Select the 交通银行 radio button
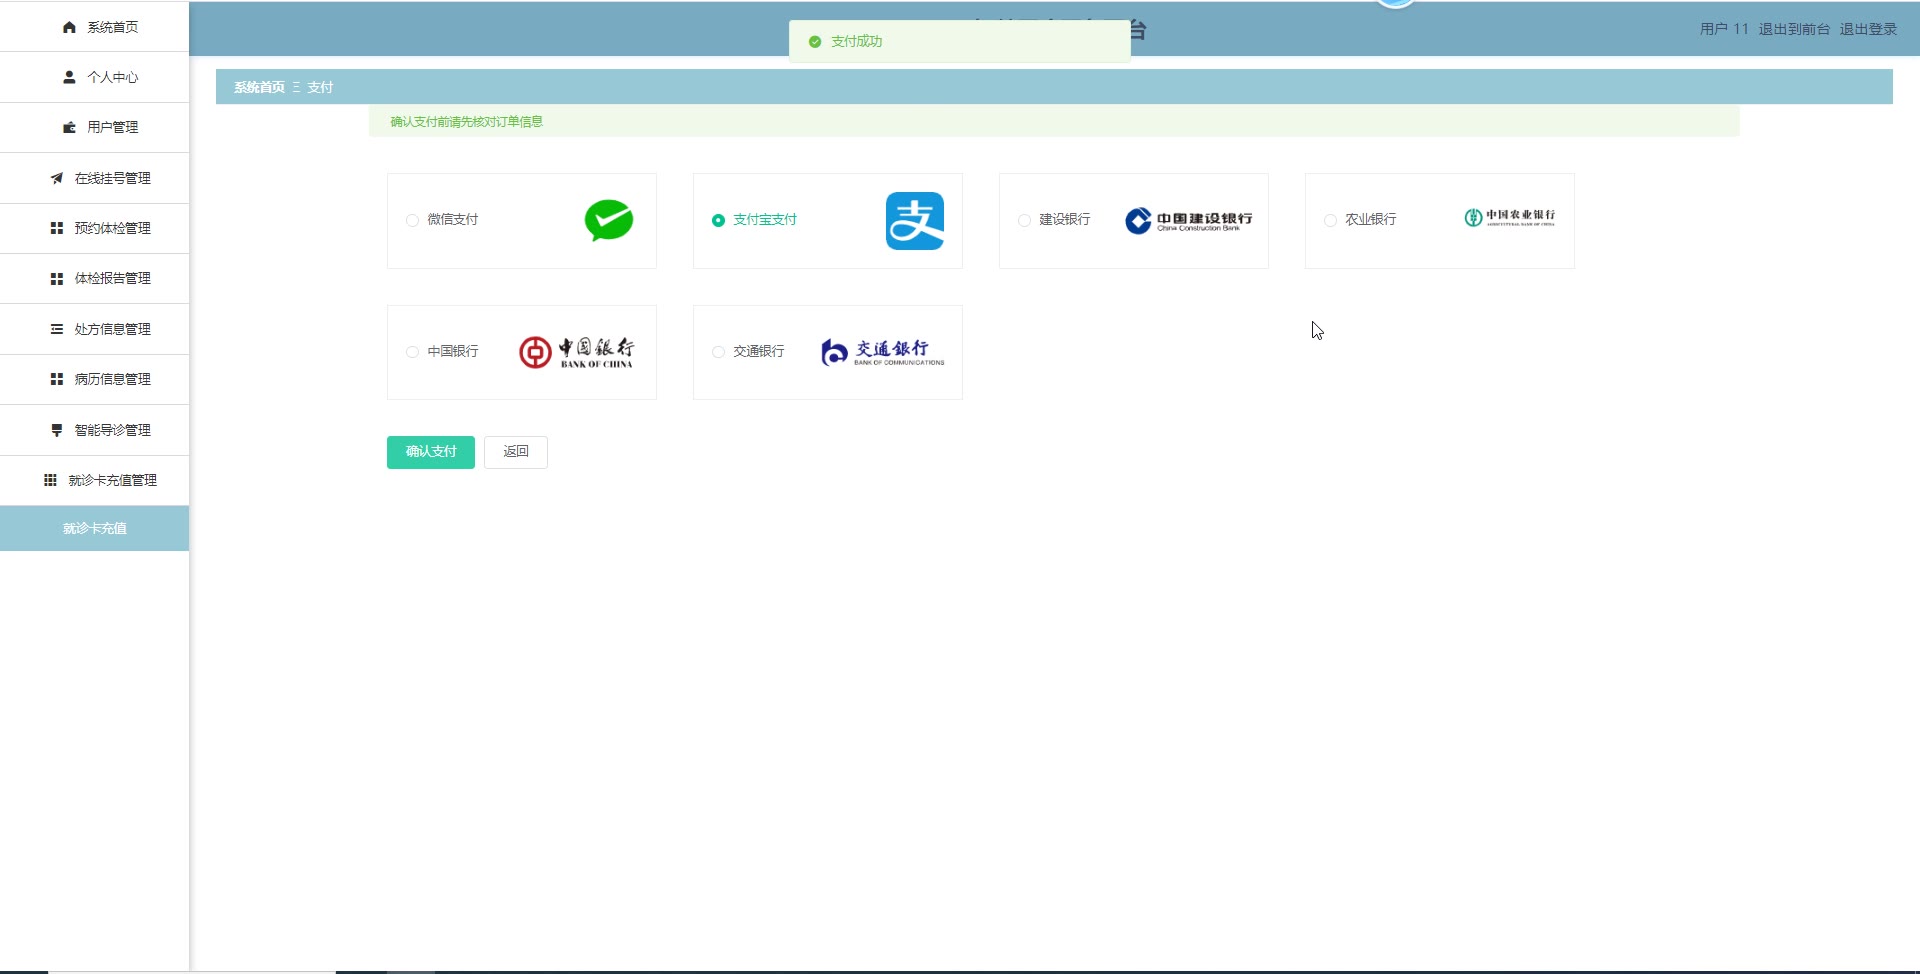 click(718, 352)
